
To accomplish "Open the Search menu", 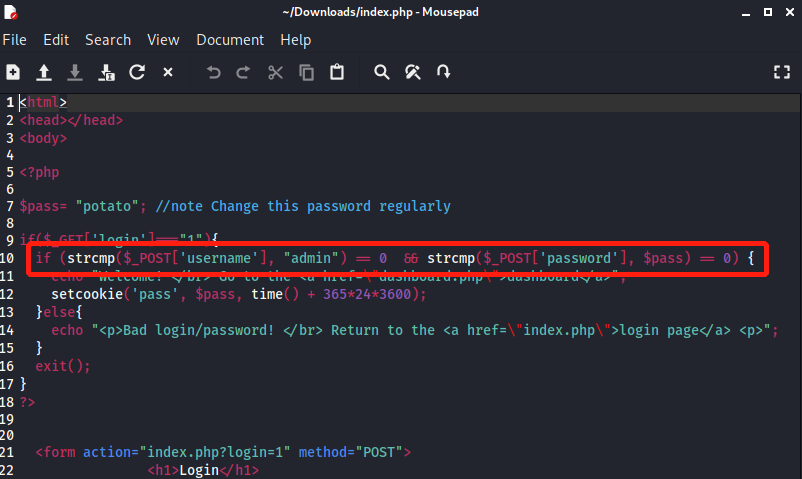I will (108, 40).
